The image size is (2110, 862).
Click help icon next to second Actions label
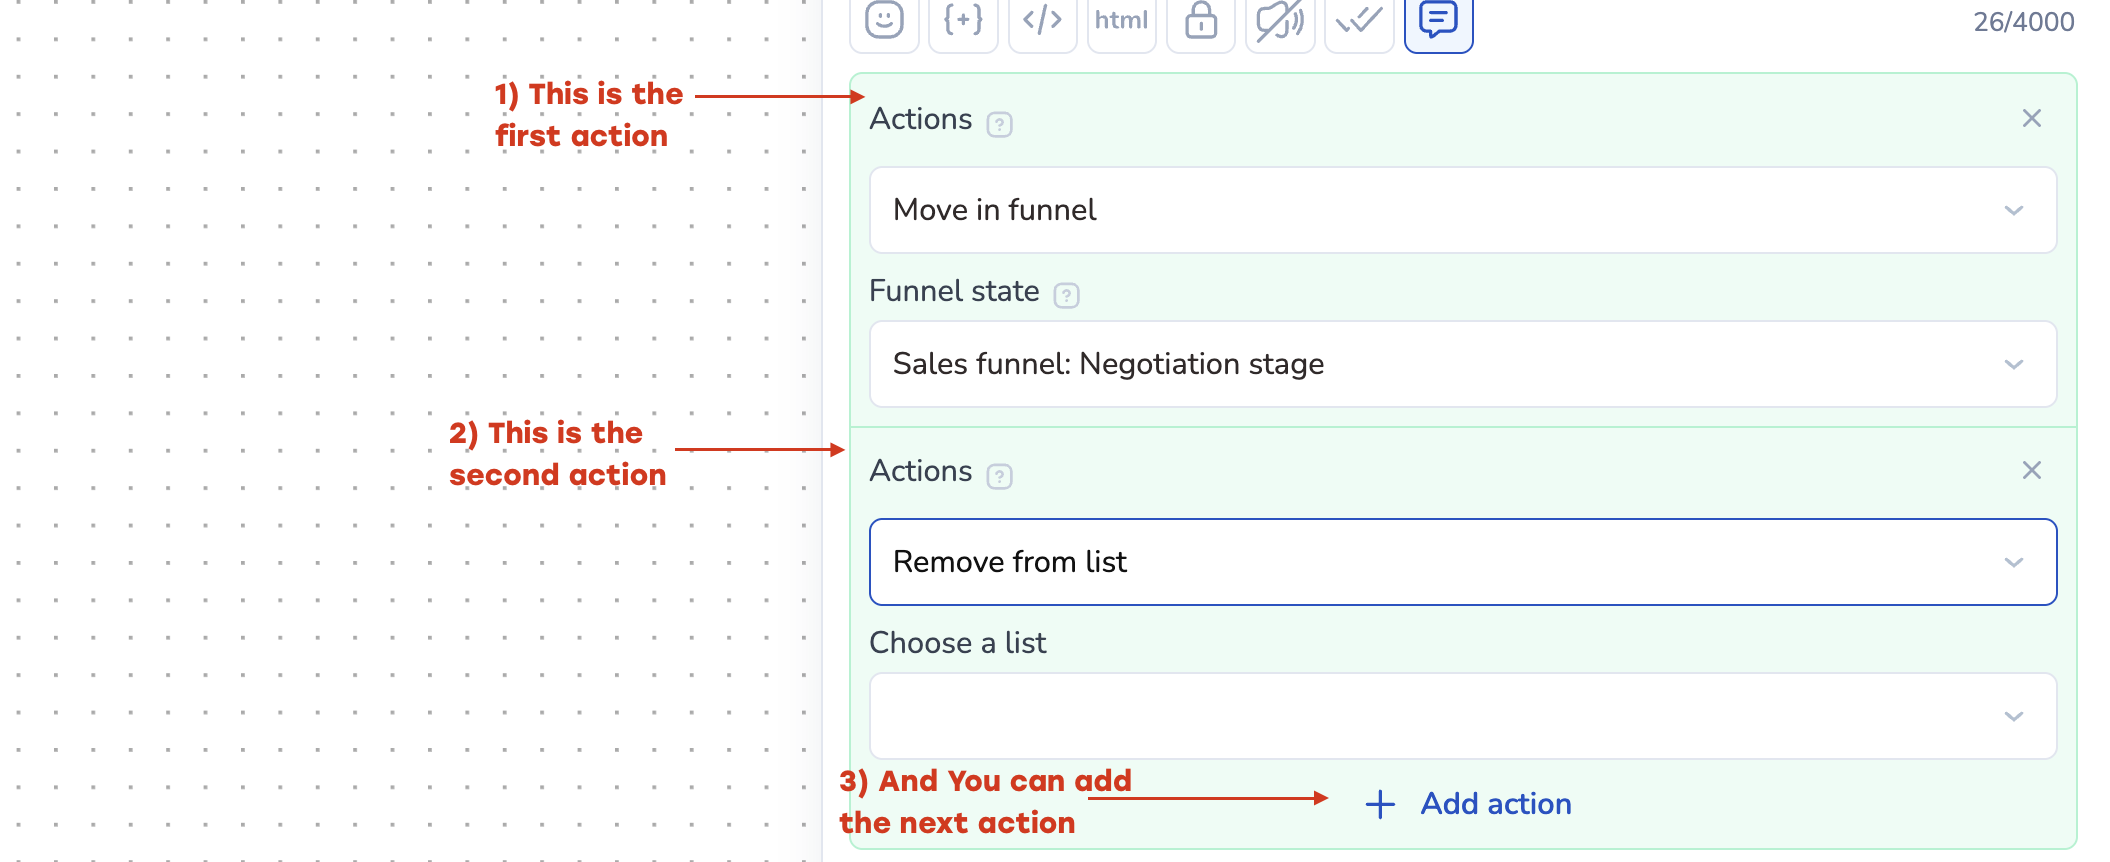1000,477
